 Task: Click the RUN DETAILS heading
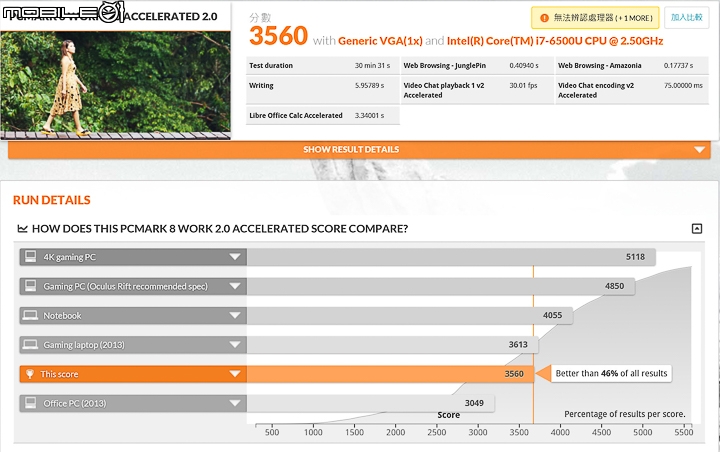(x=52, y=200)
